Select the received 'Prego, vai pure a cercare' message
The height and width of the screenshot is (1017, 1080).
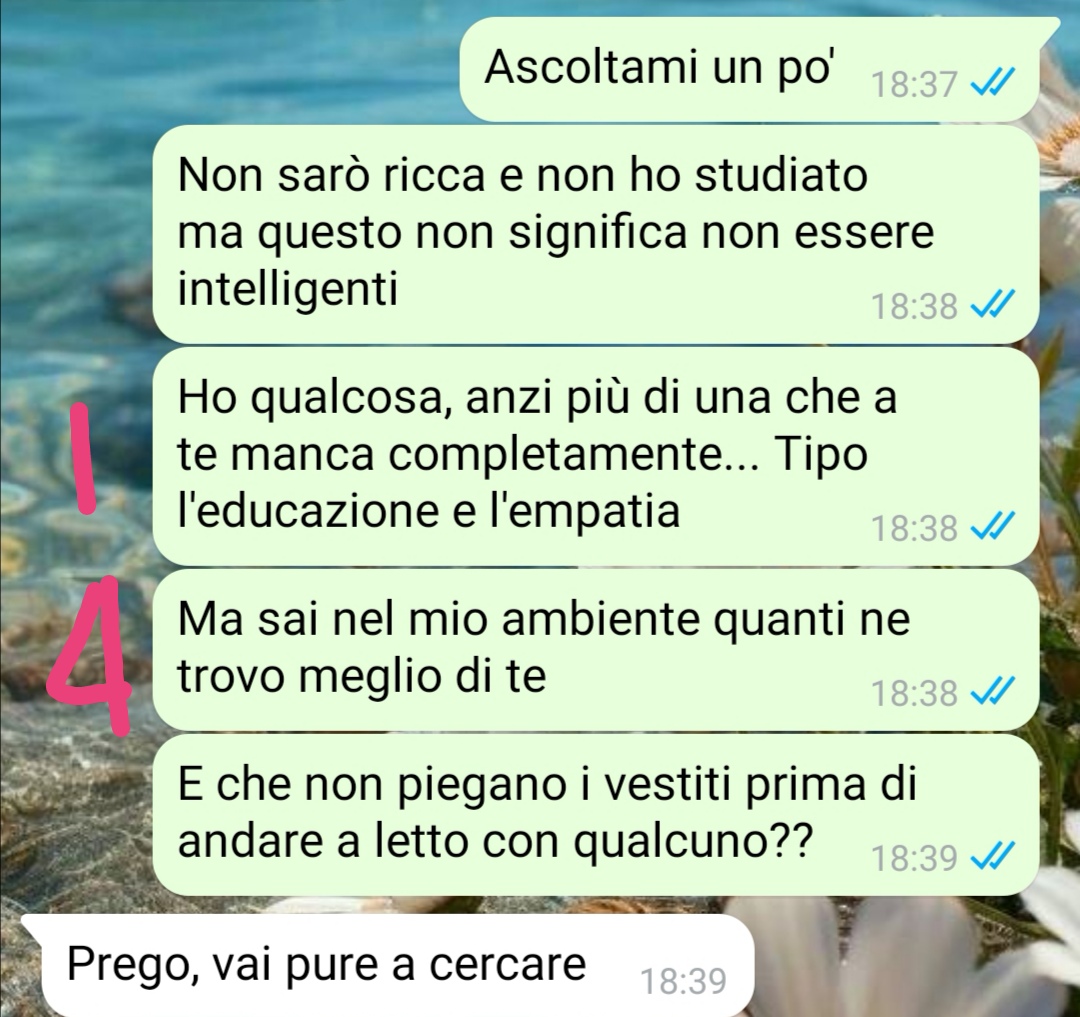pos(388,965)
